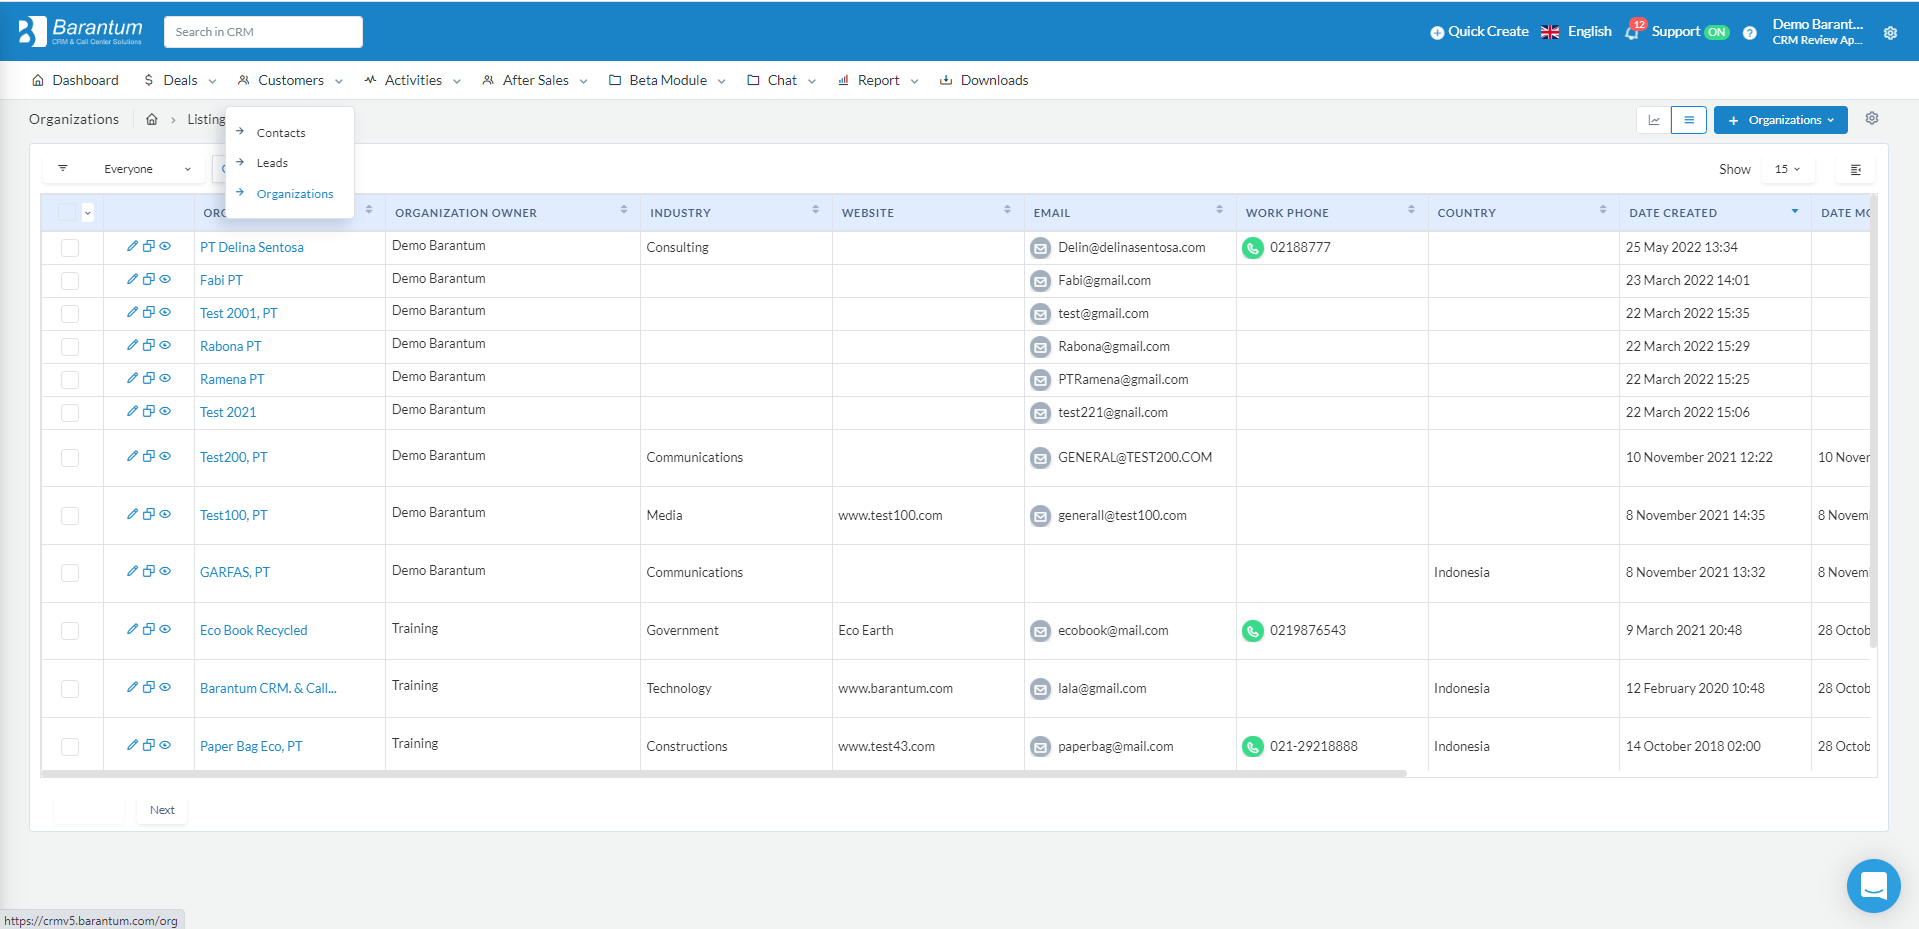Sort by Date Created column

click(1714, 213)
